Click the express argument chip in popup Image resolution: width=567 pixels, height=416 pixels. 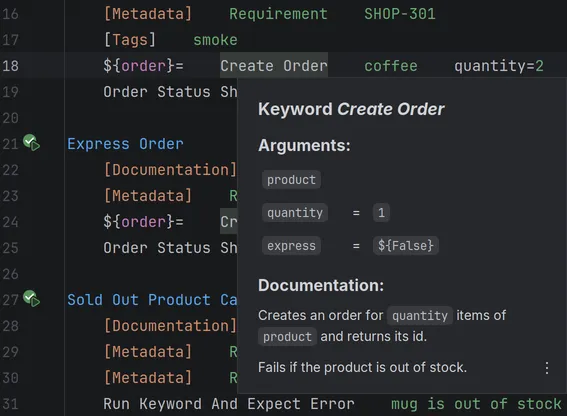coord(291,246)
